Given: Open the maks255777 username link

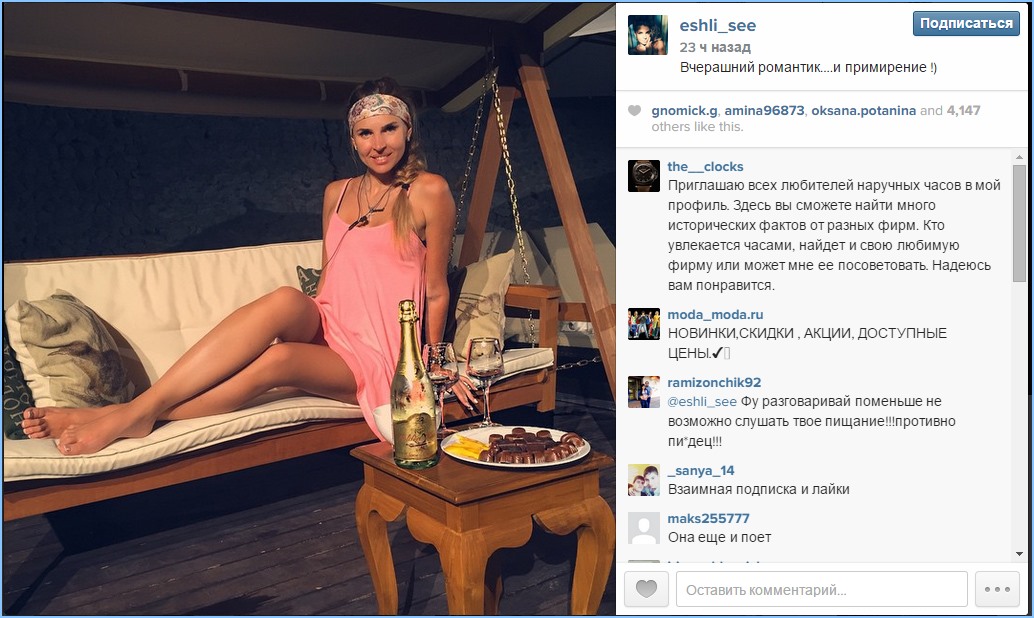Looking at the screenshot, I should click(x=708, y=518).
